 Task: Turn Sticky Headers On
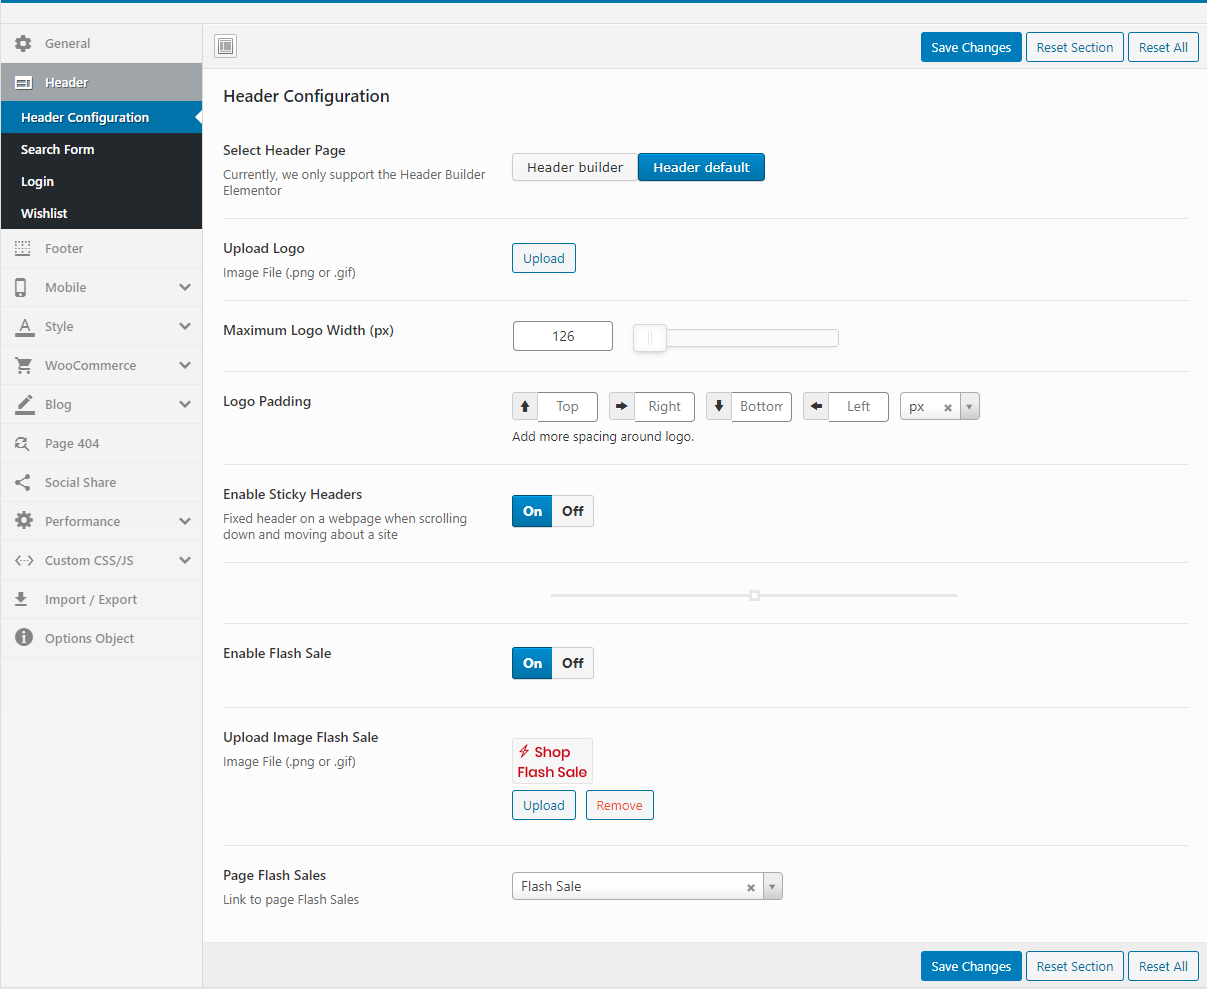(532, 511)
